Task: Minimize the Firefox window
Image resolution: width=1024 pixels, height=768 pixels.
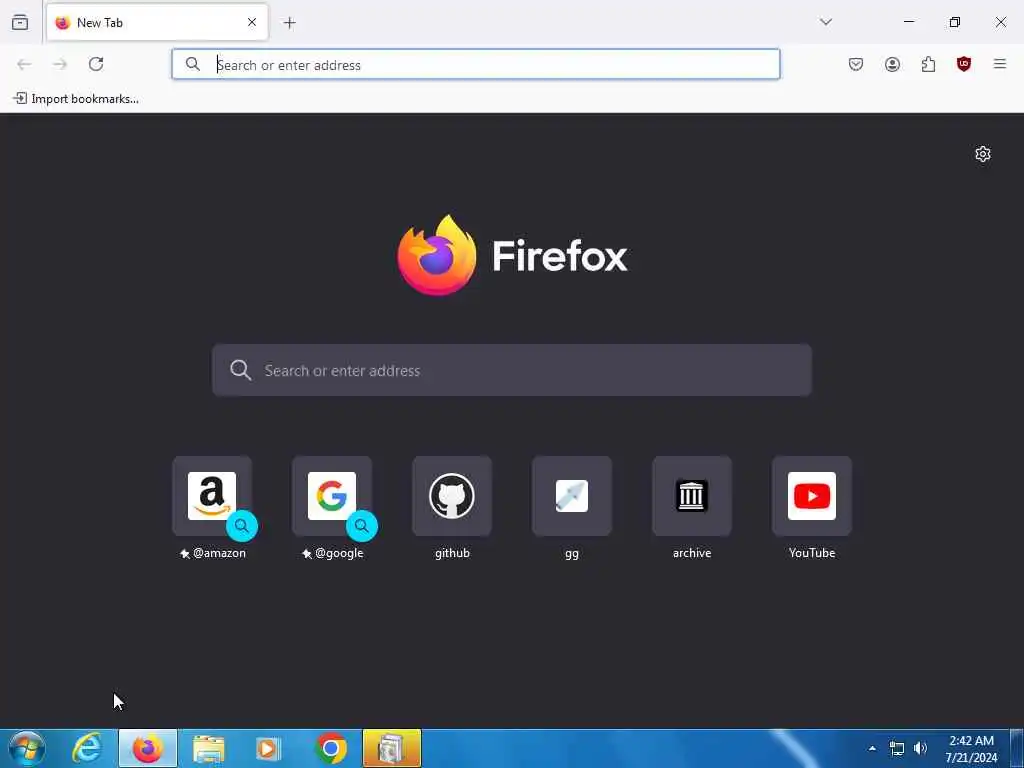Action: coord(908,22)
